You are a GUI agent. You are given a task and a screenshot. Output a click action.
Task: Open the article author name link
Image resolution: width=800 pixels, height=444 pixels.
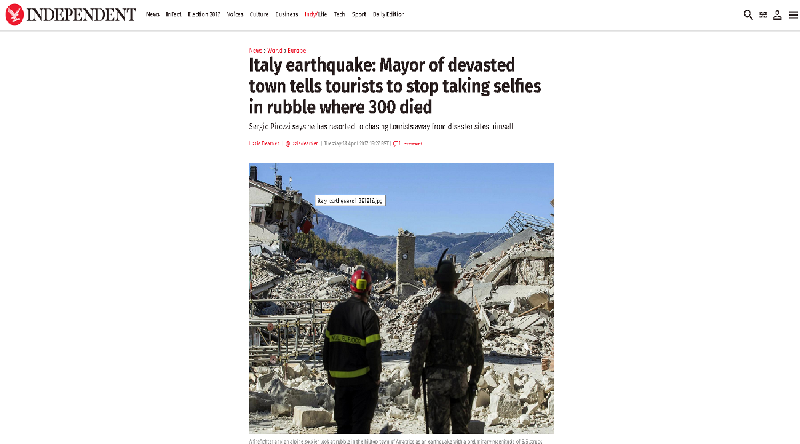point(264,143)
